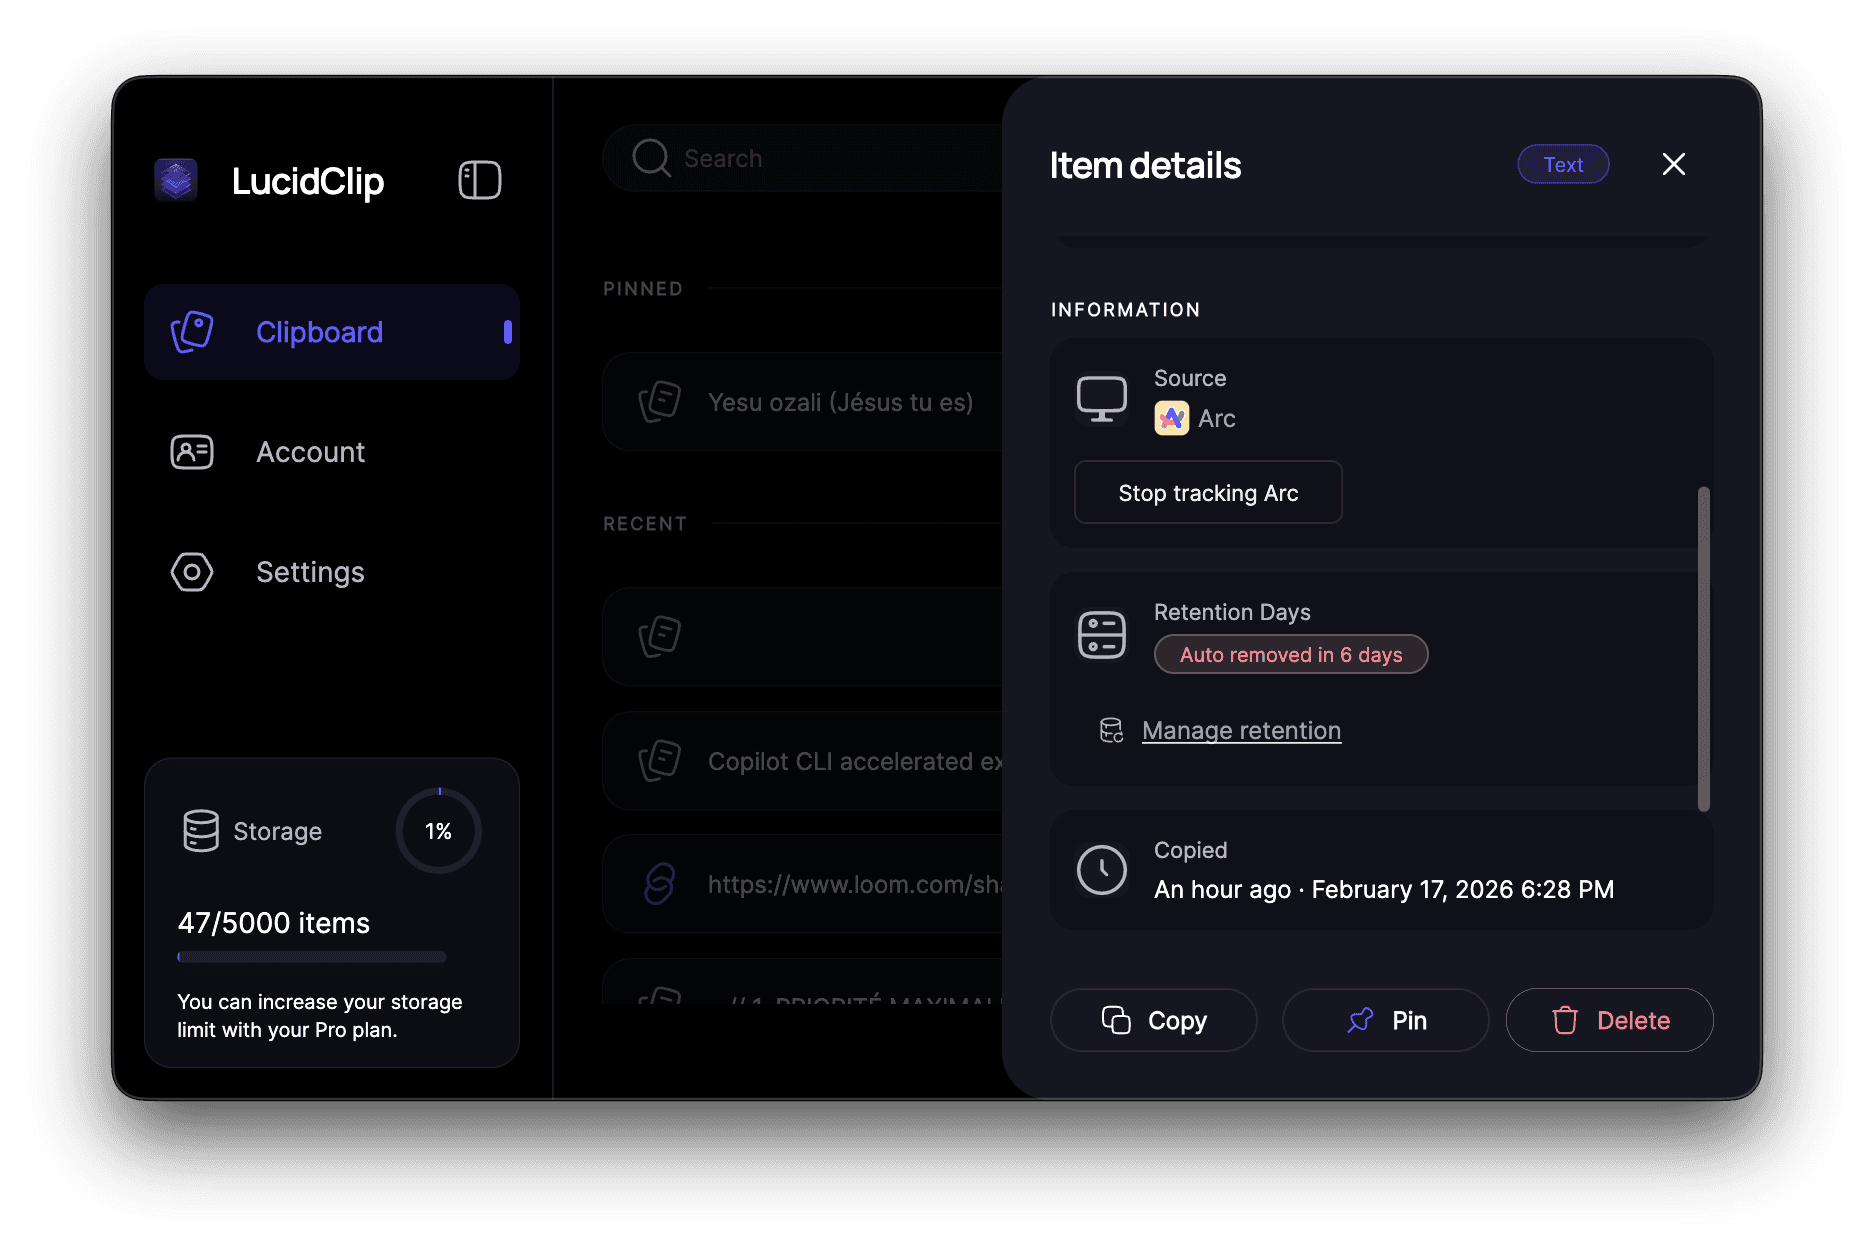Select Settings in the navigation menu

(x=310, y=571)
